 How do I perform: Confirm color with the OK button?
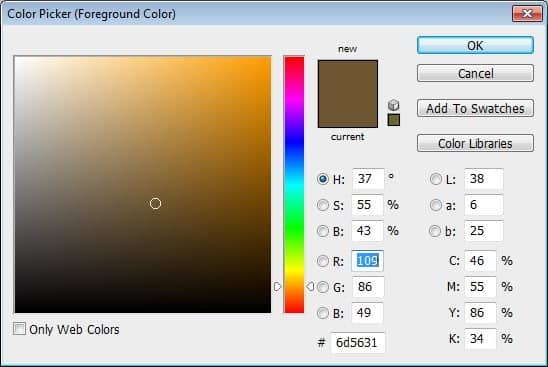tap(475, 45)
